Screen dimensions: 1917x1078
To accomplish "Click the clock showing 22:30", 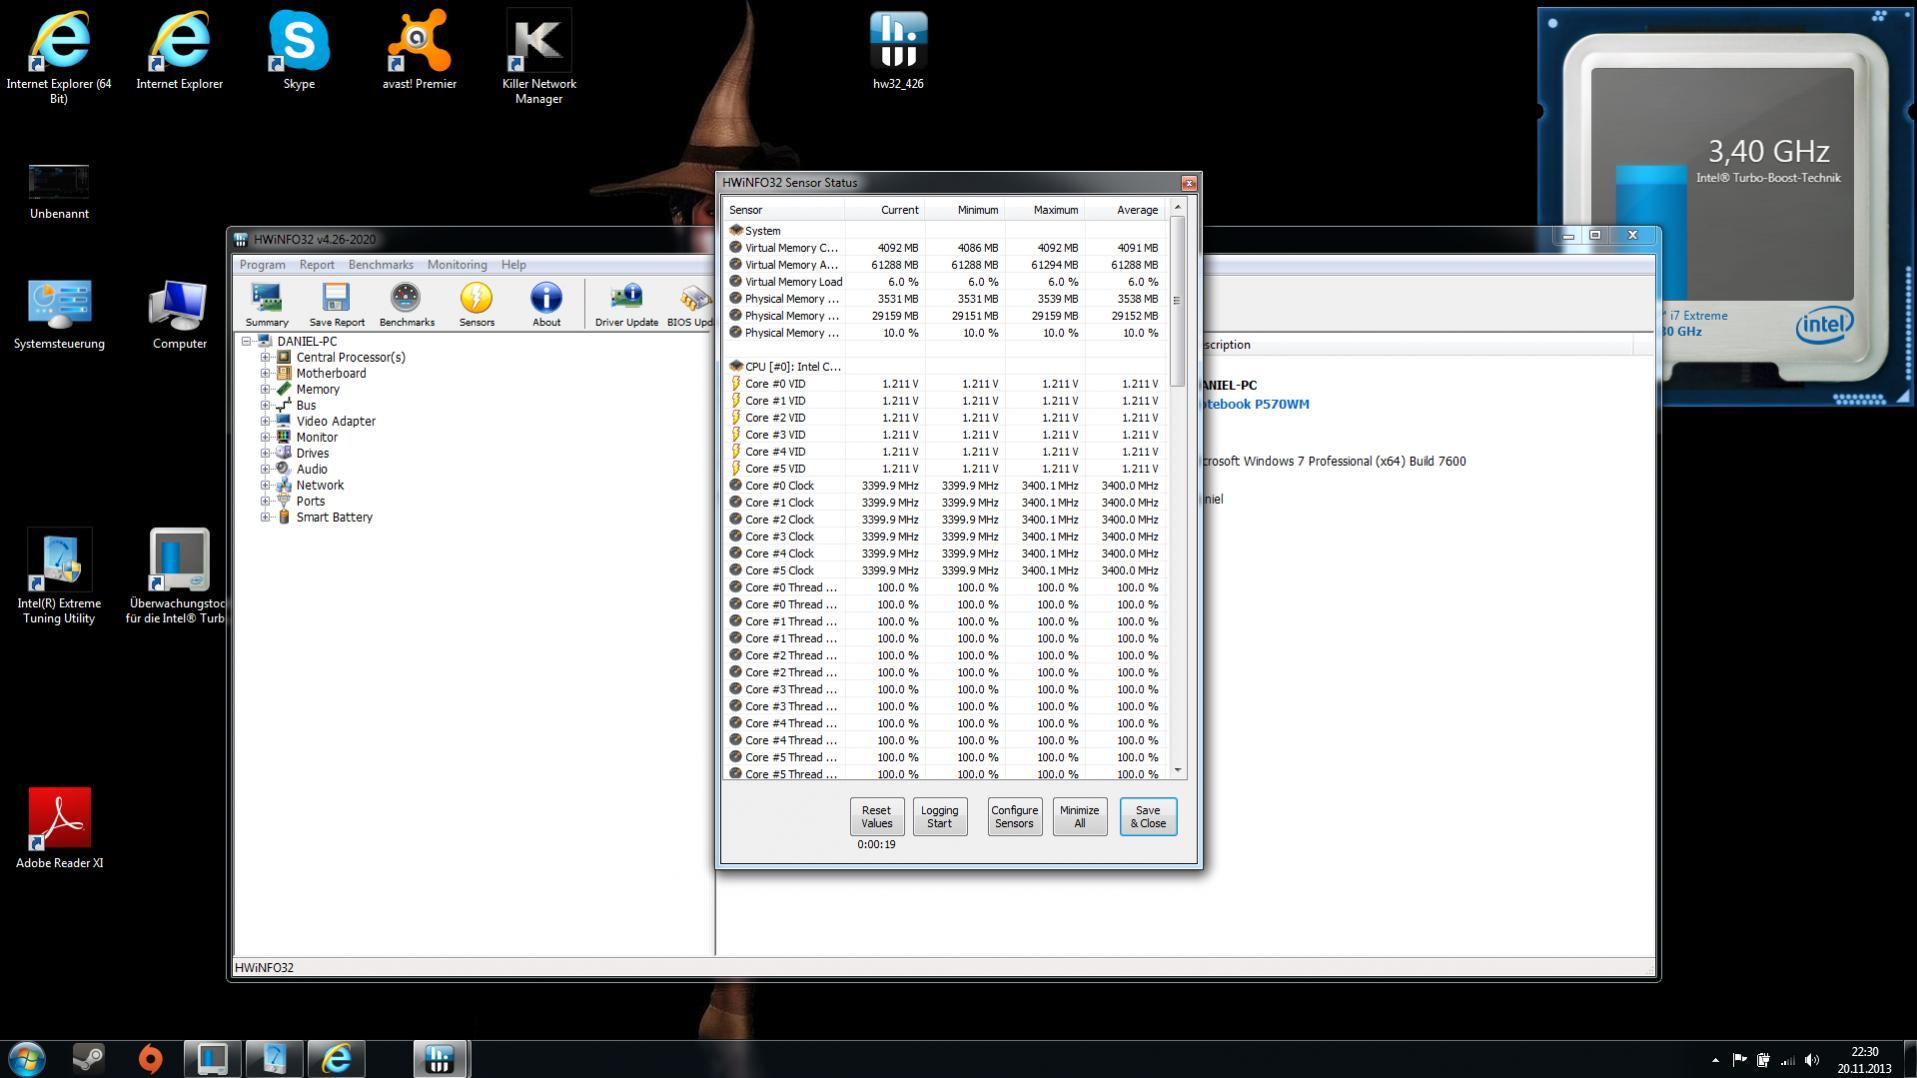I will coord(1864,1052).
